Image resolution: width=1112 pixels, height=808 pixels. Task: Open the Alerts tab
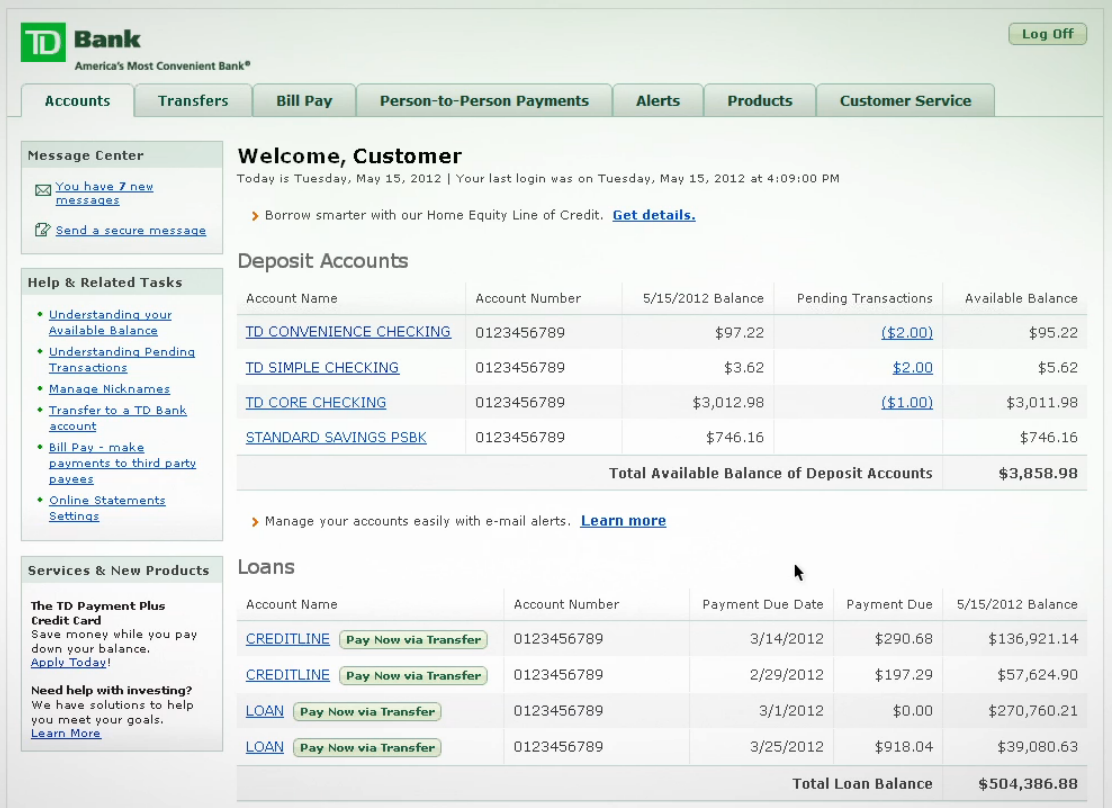pos(658,101)
